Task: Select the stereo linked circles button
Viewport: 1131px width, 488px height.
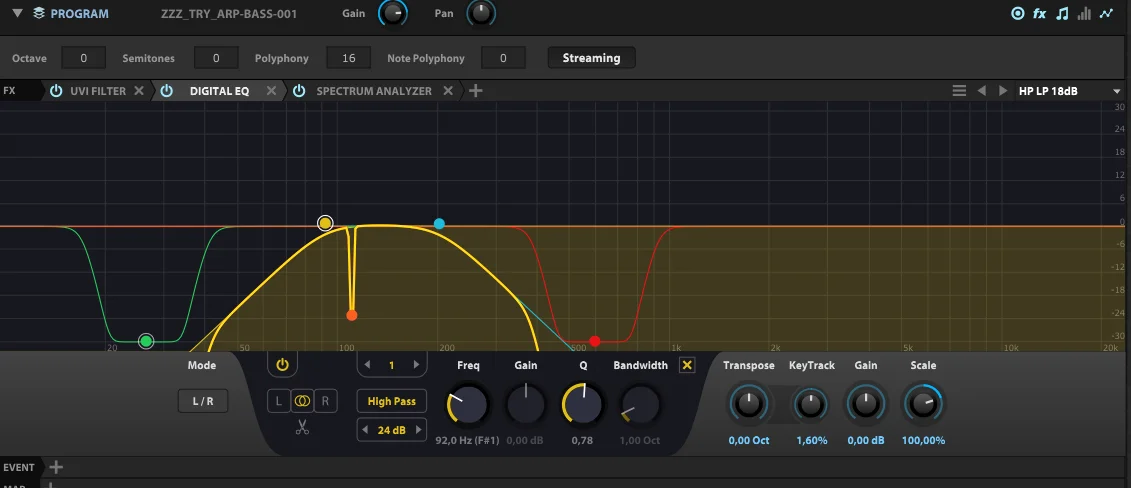Action: 302,401
